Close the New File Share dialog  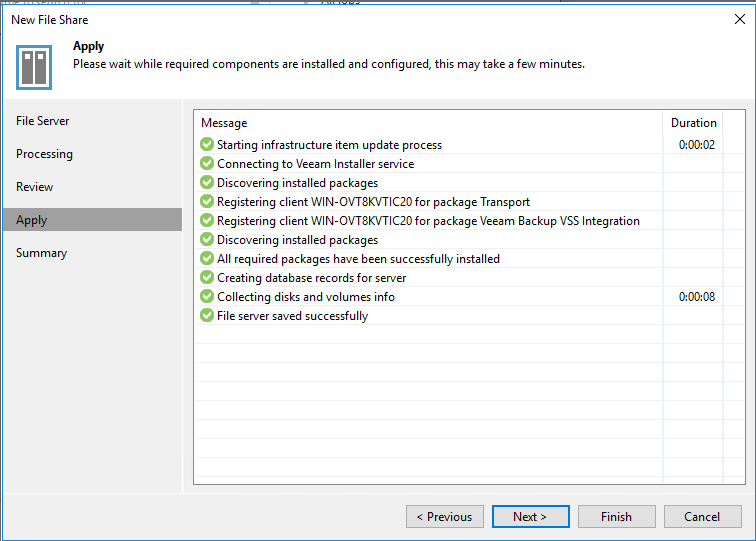click(738, 19)
